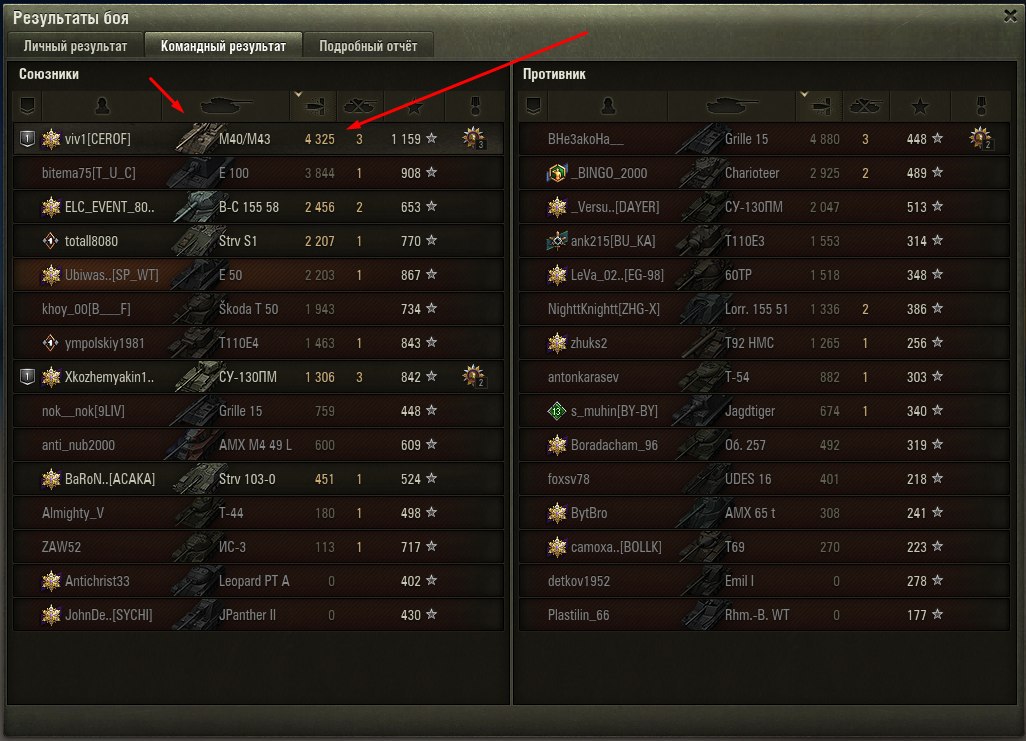This screenshot has width=1026, height=741.
Task: Select enemy player _BINGO_2000 row
Action: point(764,173)
